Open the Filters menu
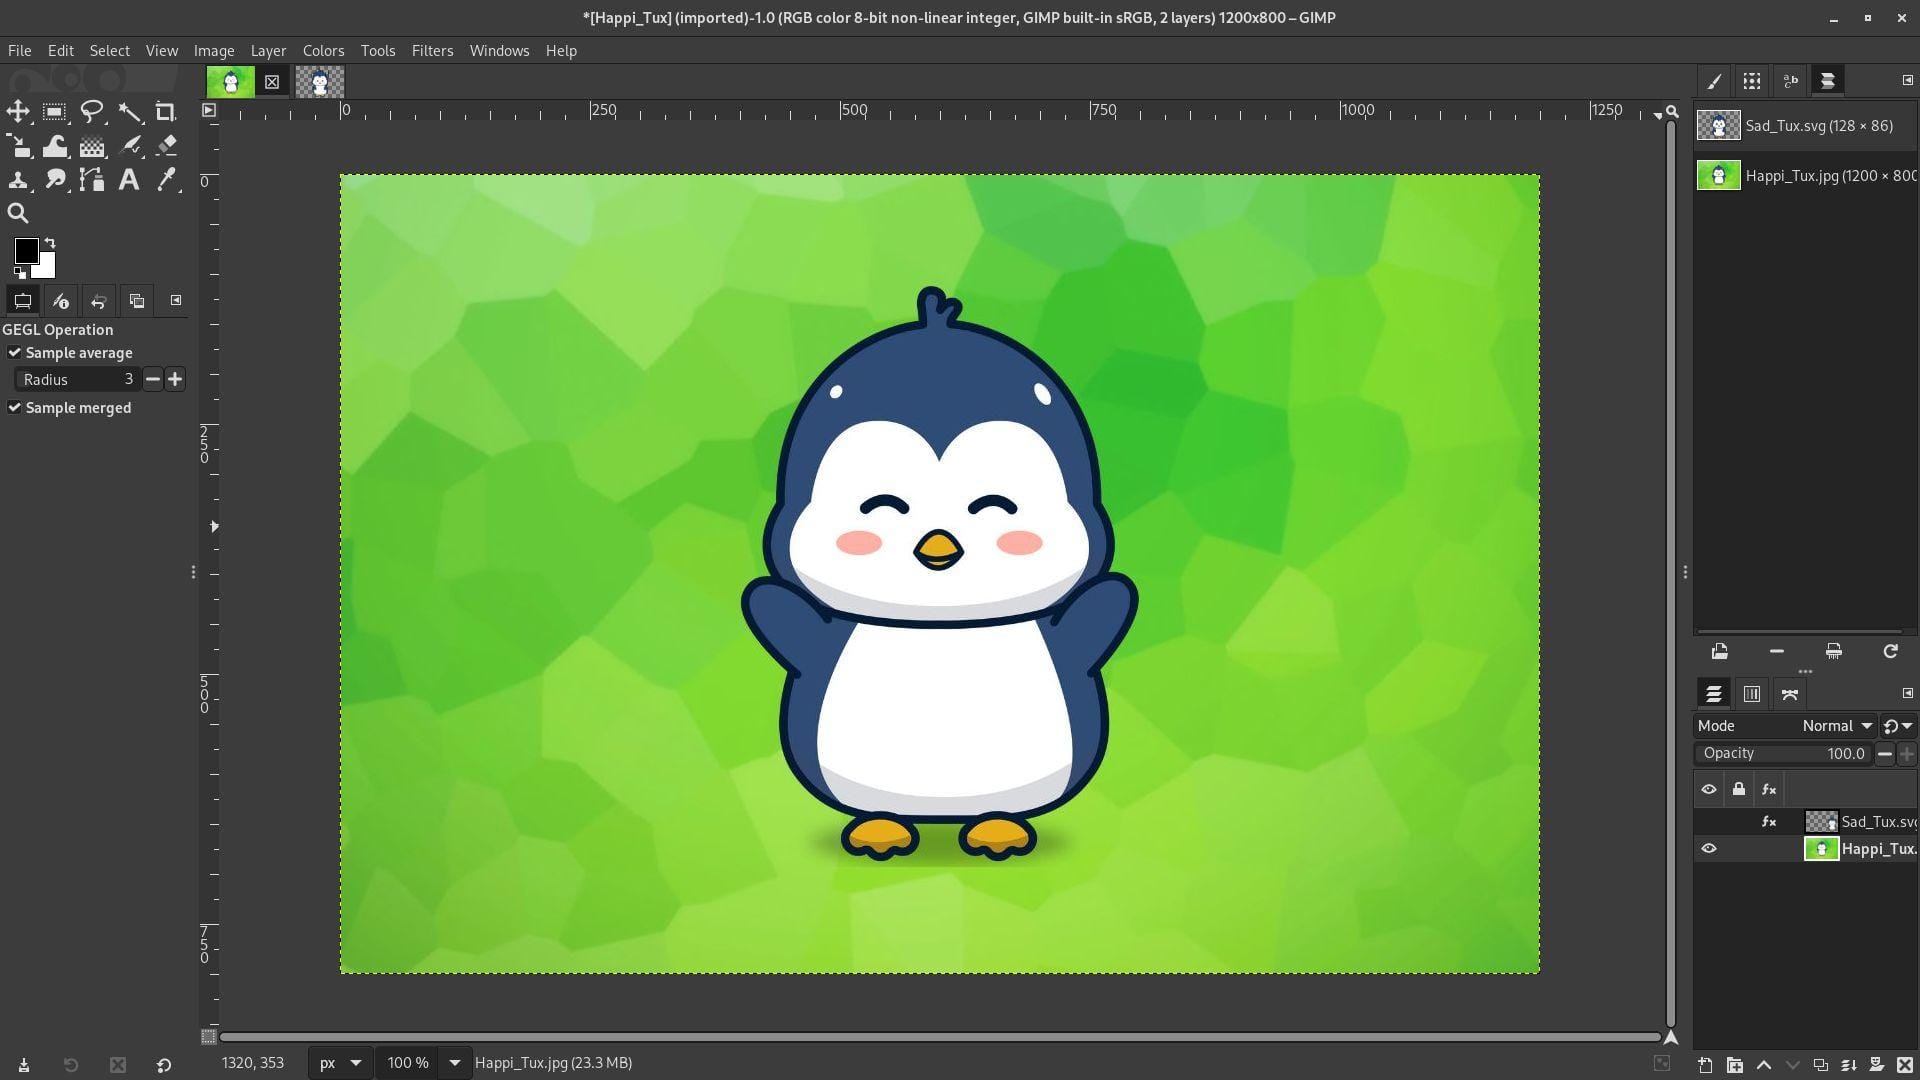Image resolution: width=1920 pixels, height=1080 pixels. [x=432, y=50]
